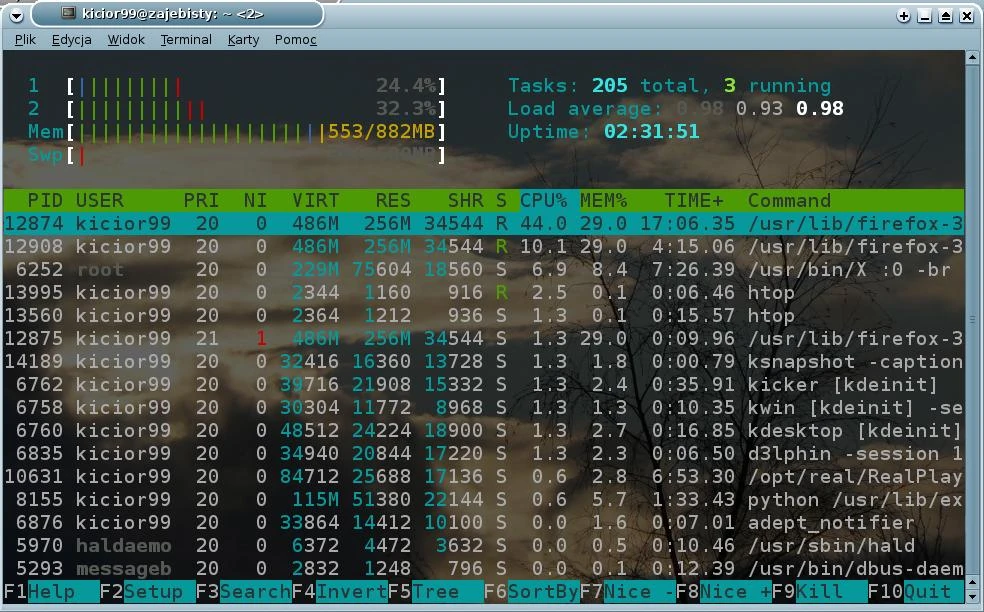Click the Swp usage meter bar

256,155
